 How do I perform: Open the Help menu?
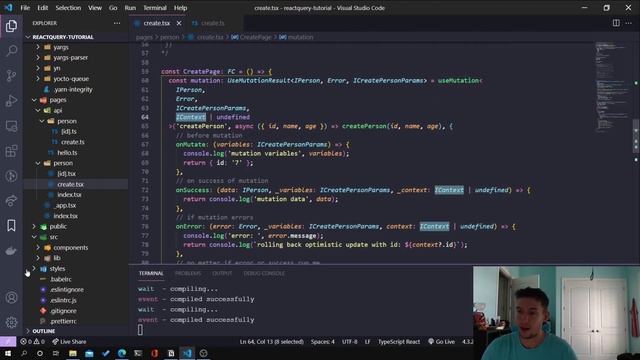click(x=180, y=8)
